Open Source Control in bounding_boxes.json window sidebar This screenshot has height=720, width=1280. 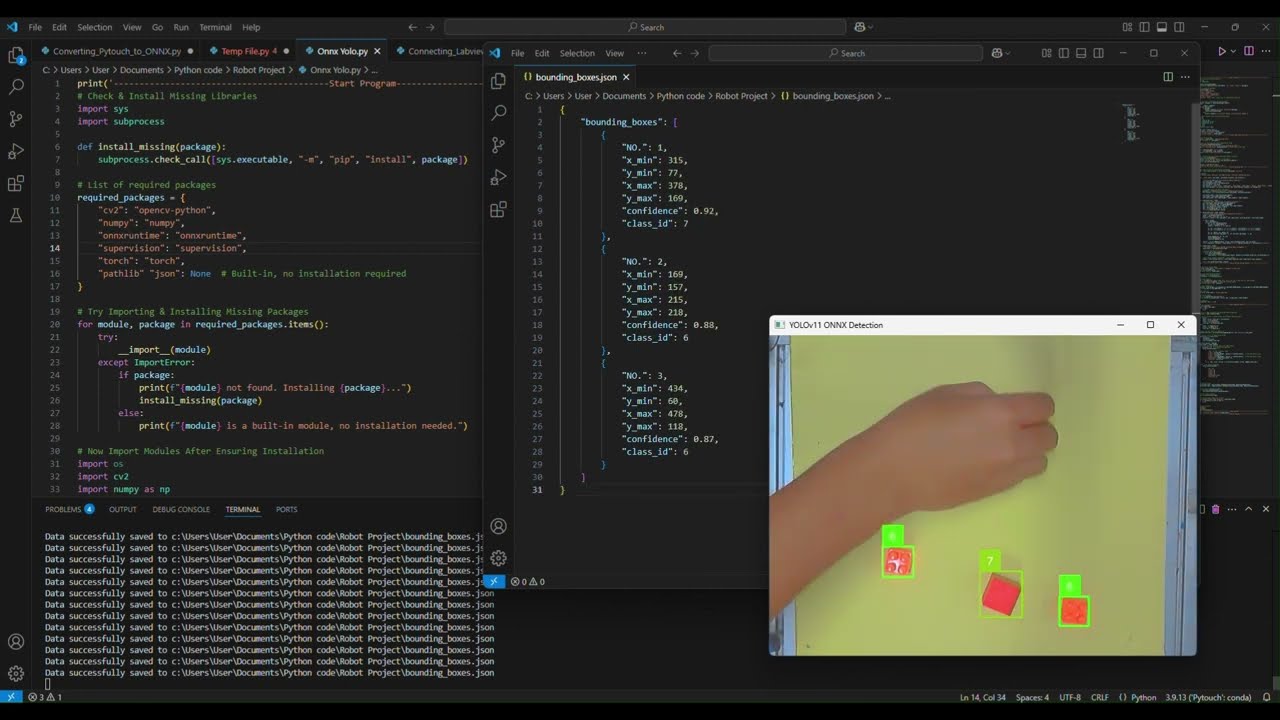[x=498, y=145]
